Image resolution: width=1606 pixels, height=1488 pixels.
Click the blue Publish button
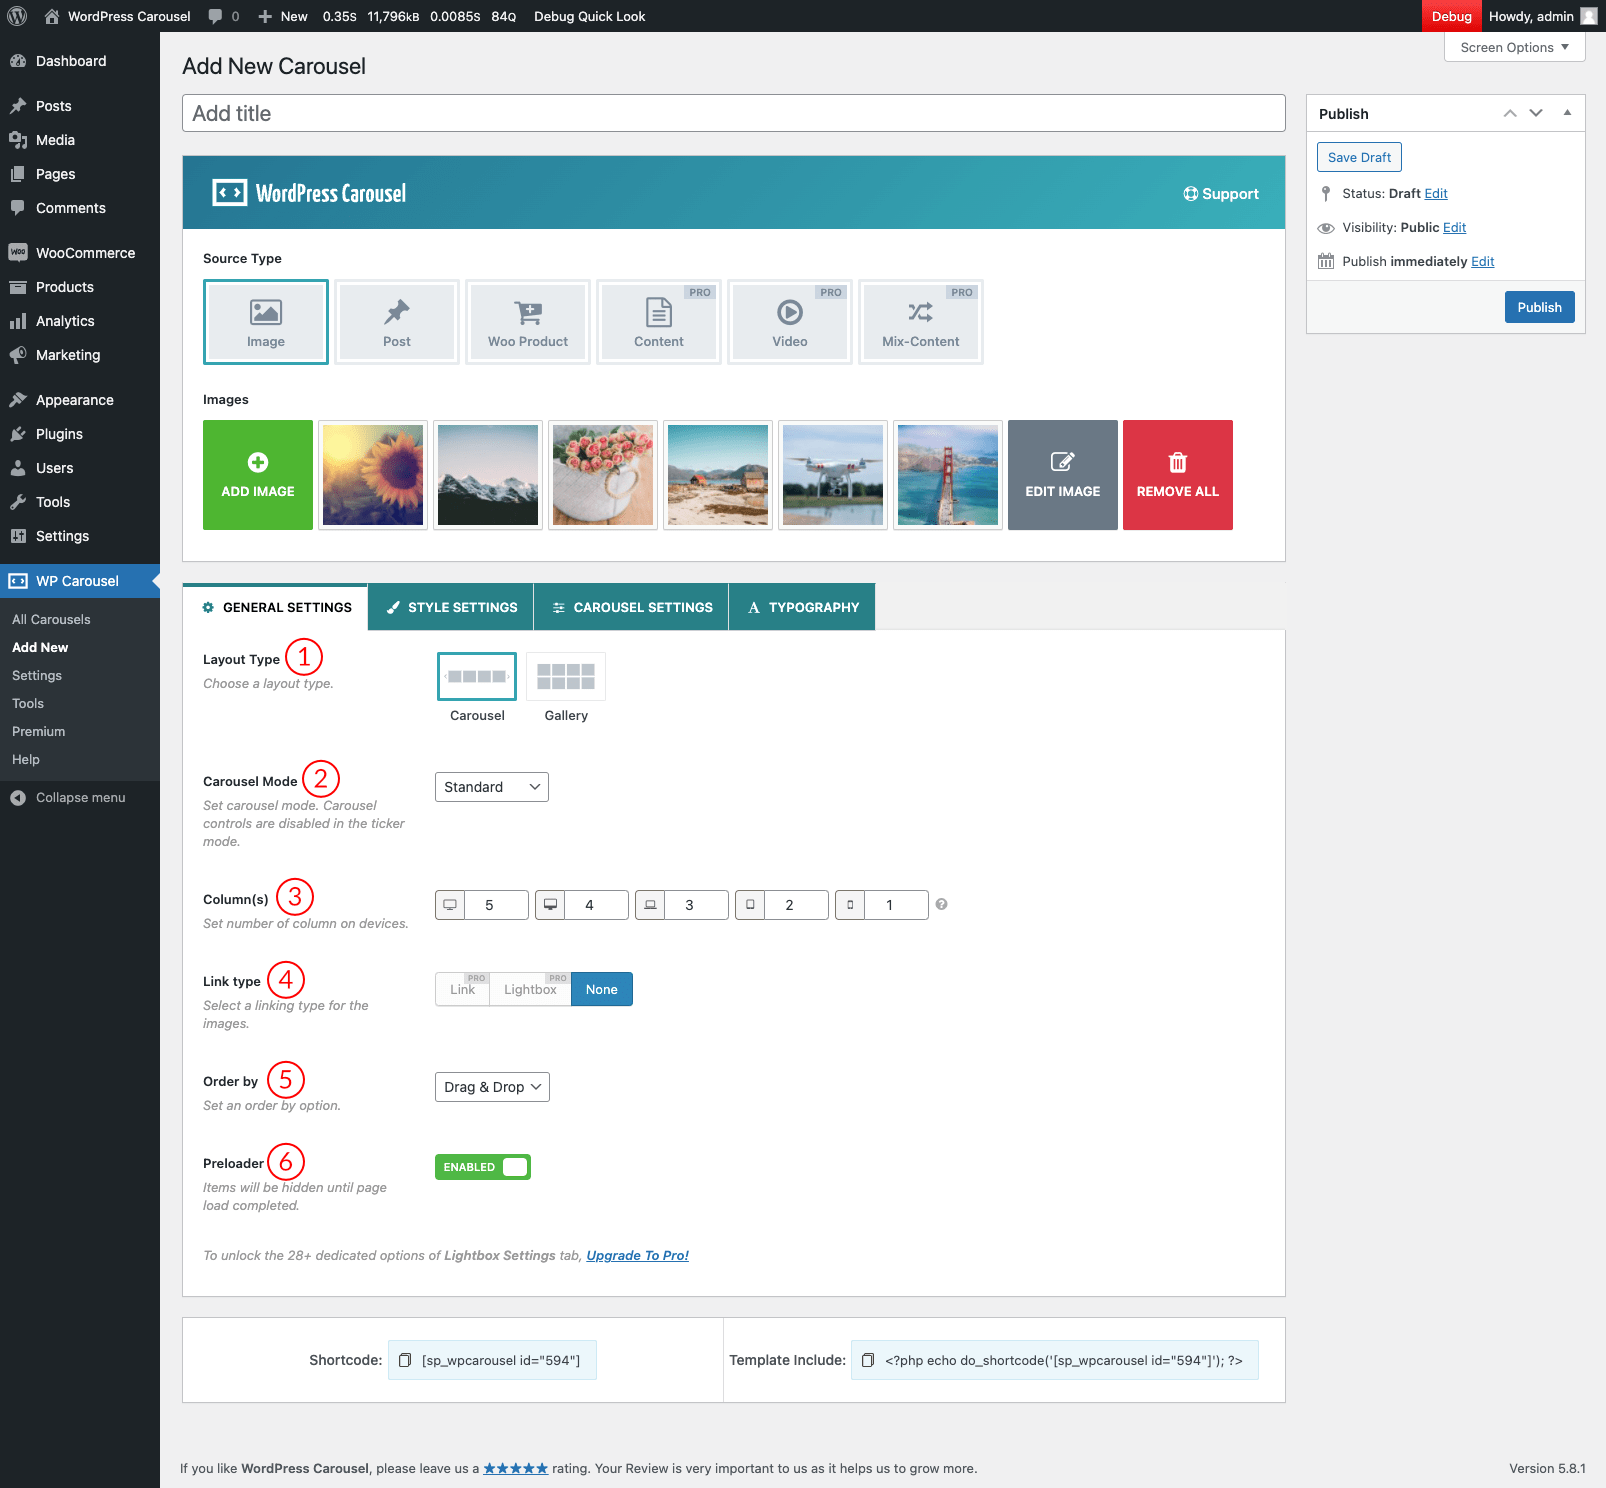(x=1539, y=307)
